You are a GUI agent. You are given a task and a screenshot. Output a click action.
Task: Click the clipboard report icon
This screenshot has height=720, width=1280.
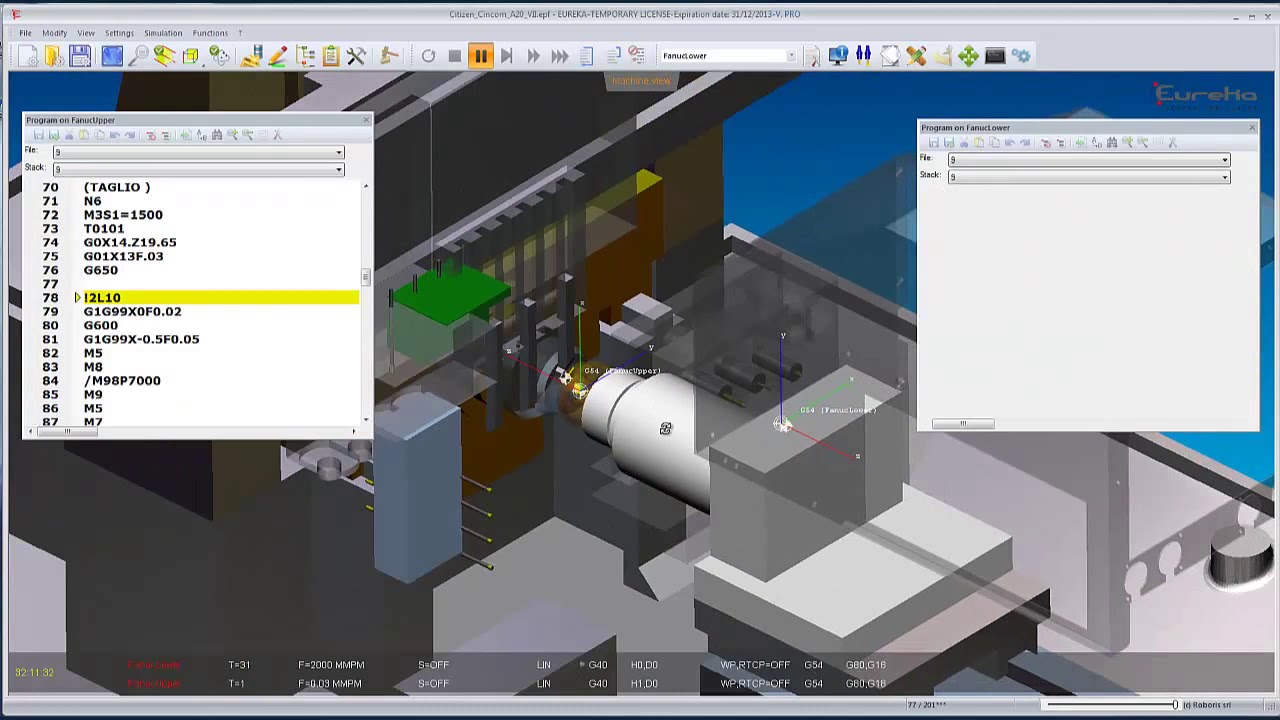(331, 56)
